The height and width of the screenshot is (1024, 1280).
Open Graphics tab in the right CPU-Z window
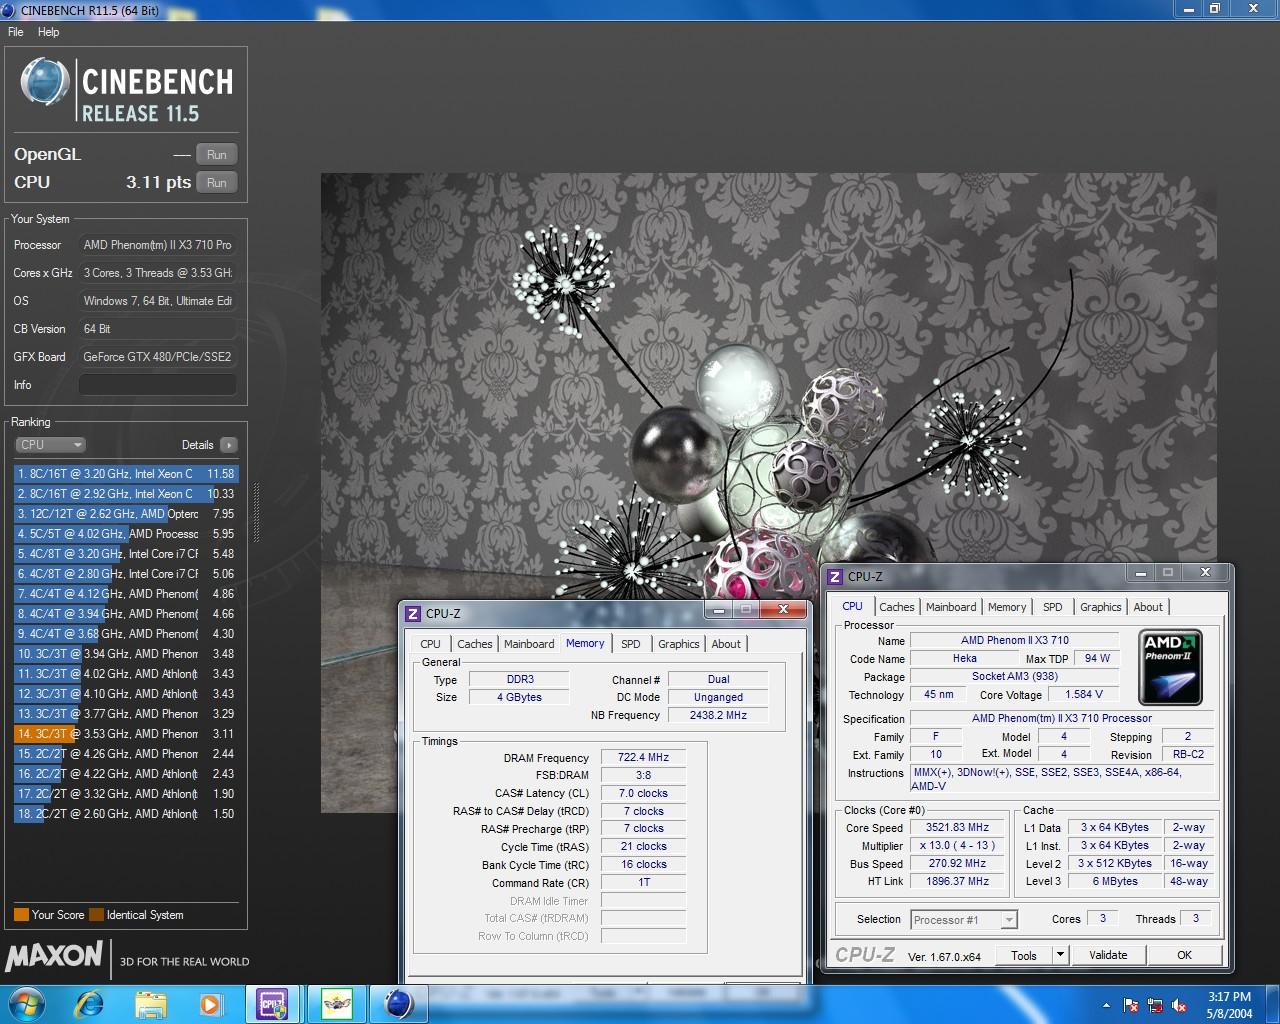1101,607
